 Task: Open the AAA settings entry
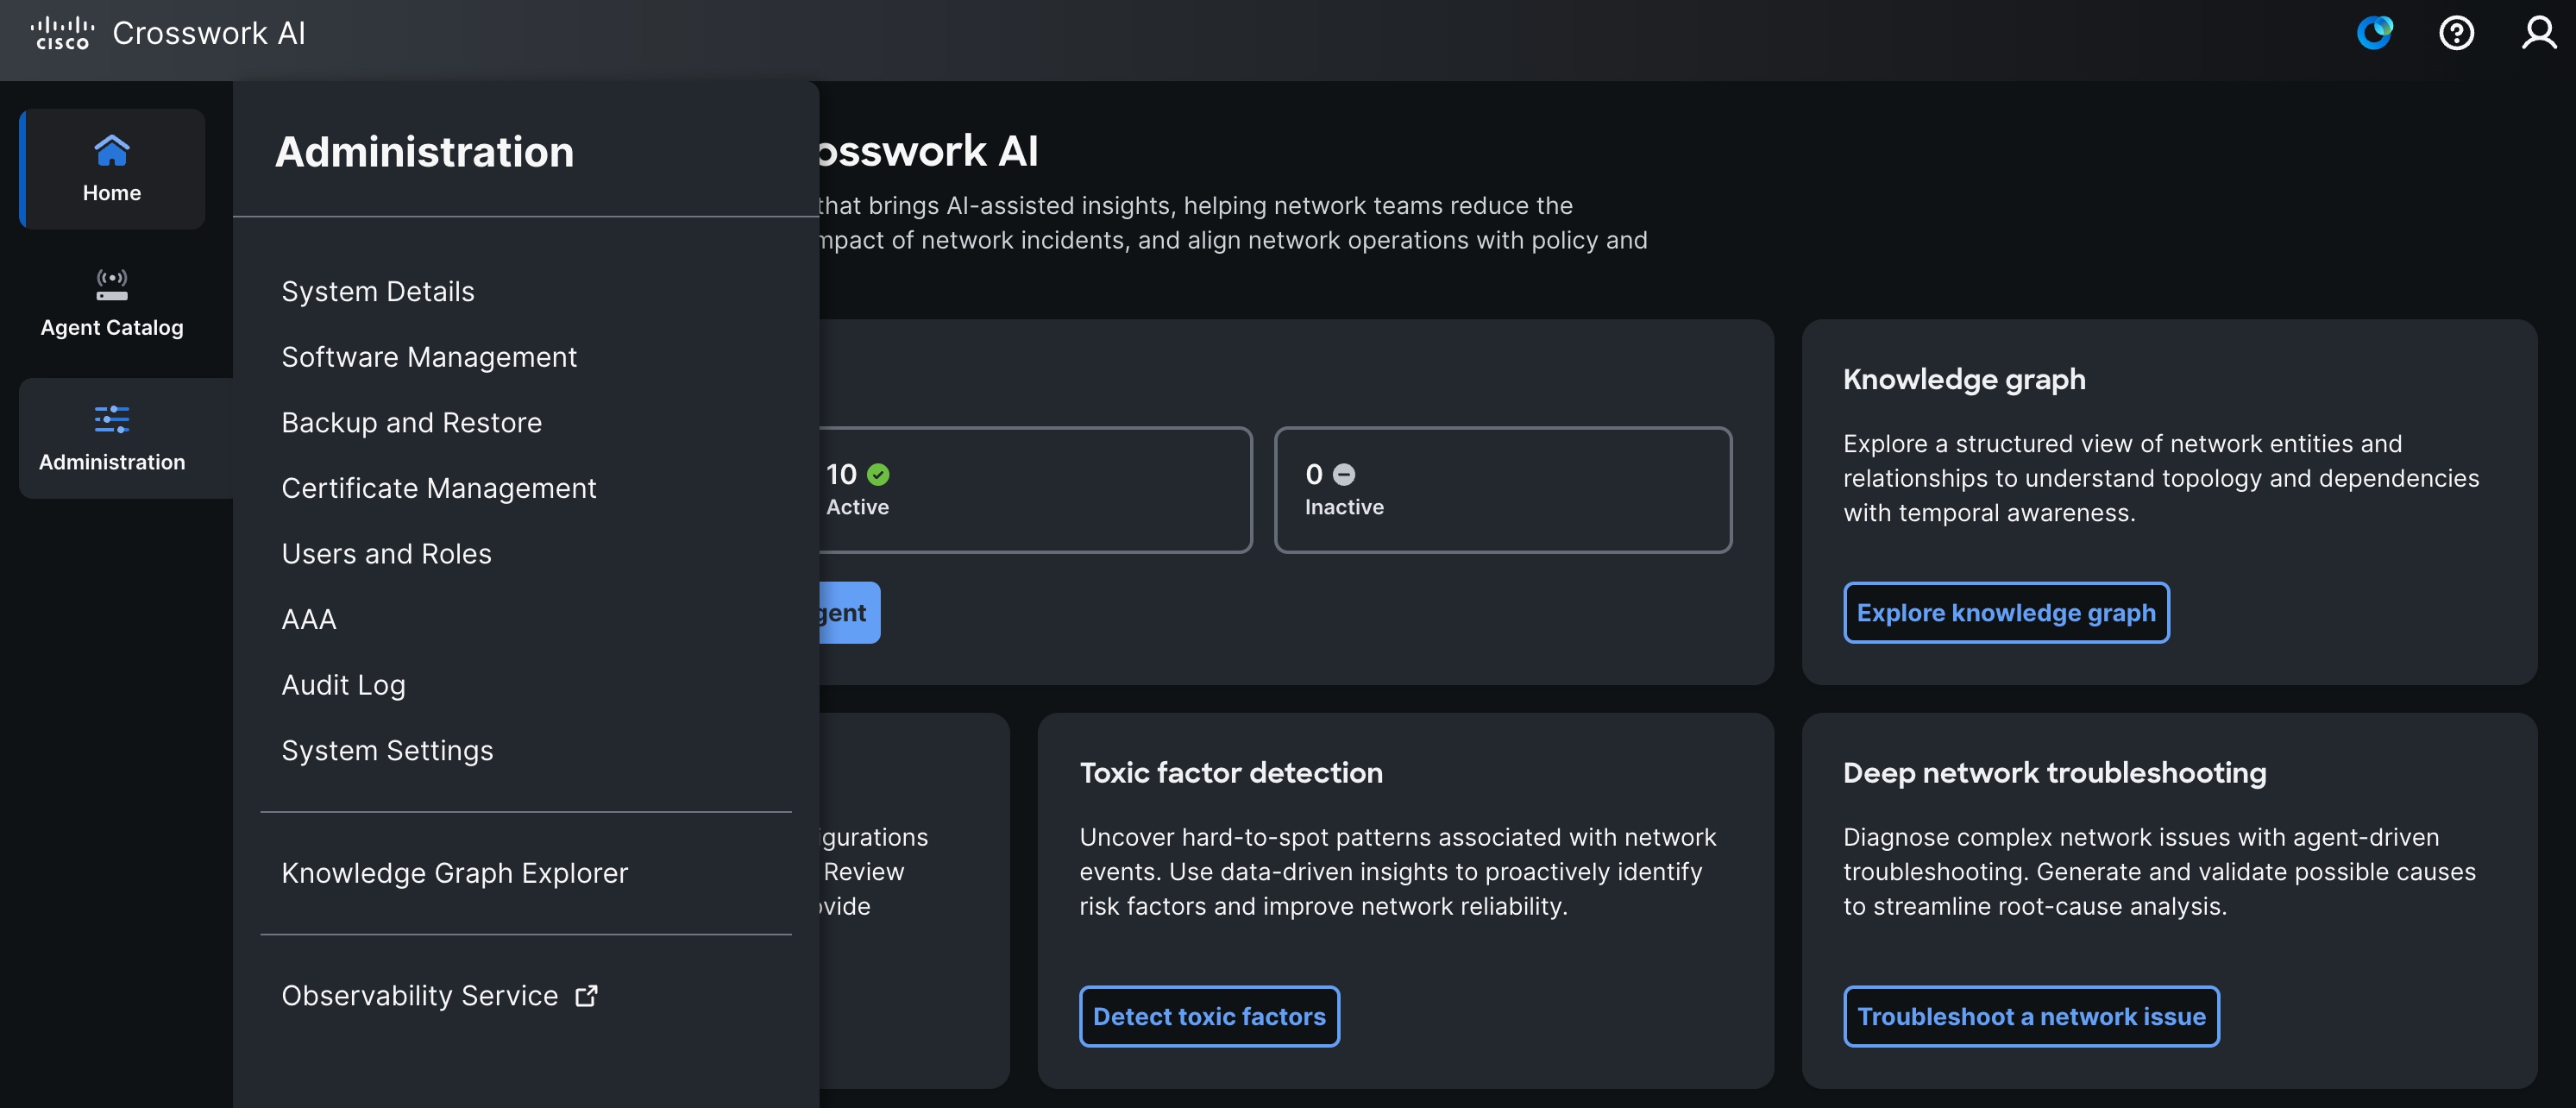[309, 619]
